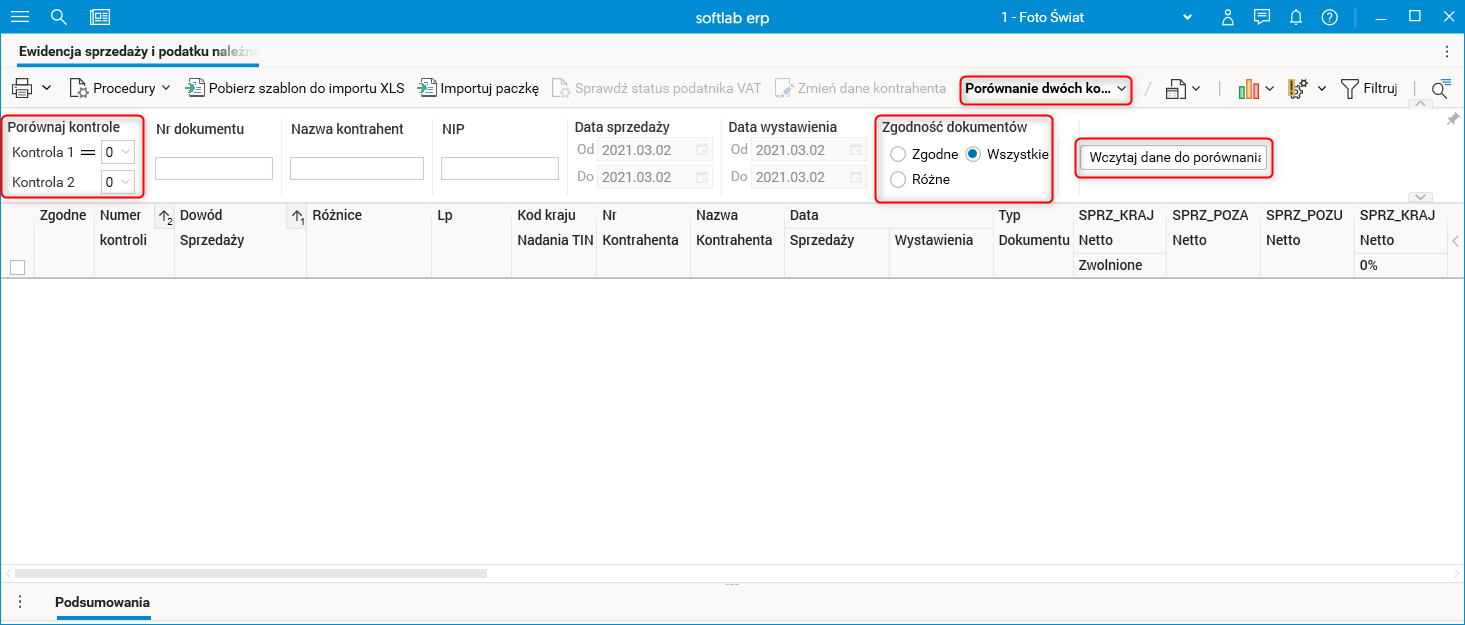Click the search magnifier in title bar
The width and height of the screenshot is (1465, 625).
tap(59, 17)
